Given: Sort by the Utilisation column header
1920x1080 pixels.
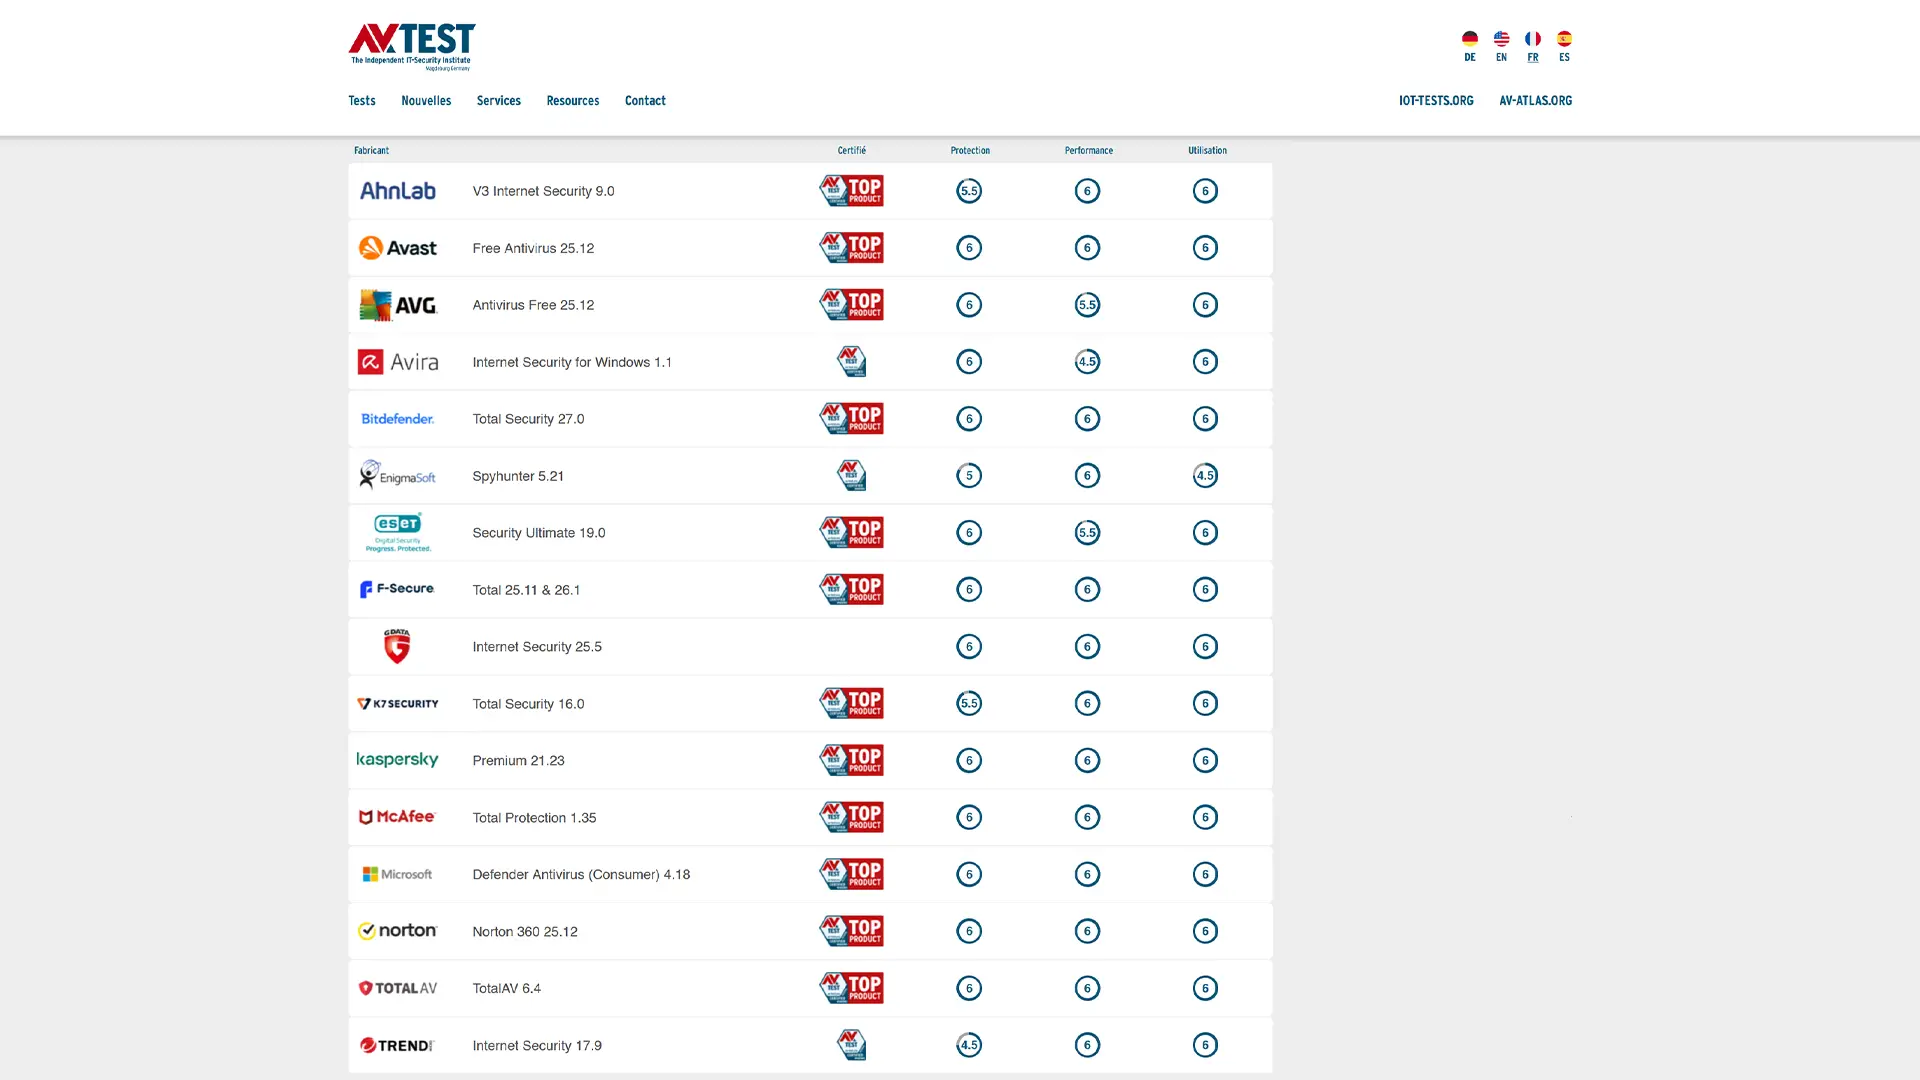Looking at the screenshot, I should 1207,151.
